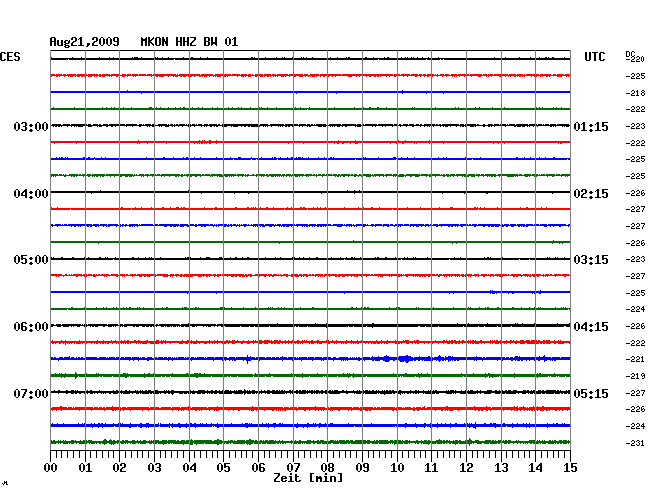
Task: Select the 05:00 local time label
Action: [31, 260]
